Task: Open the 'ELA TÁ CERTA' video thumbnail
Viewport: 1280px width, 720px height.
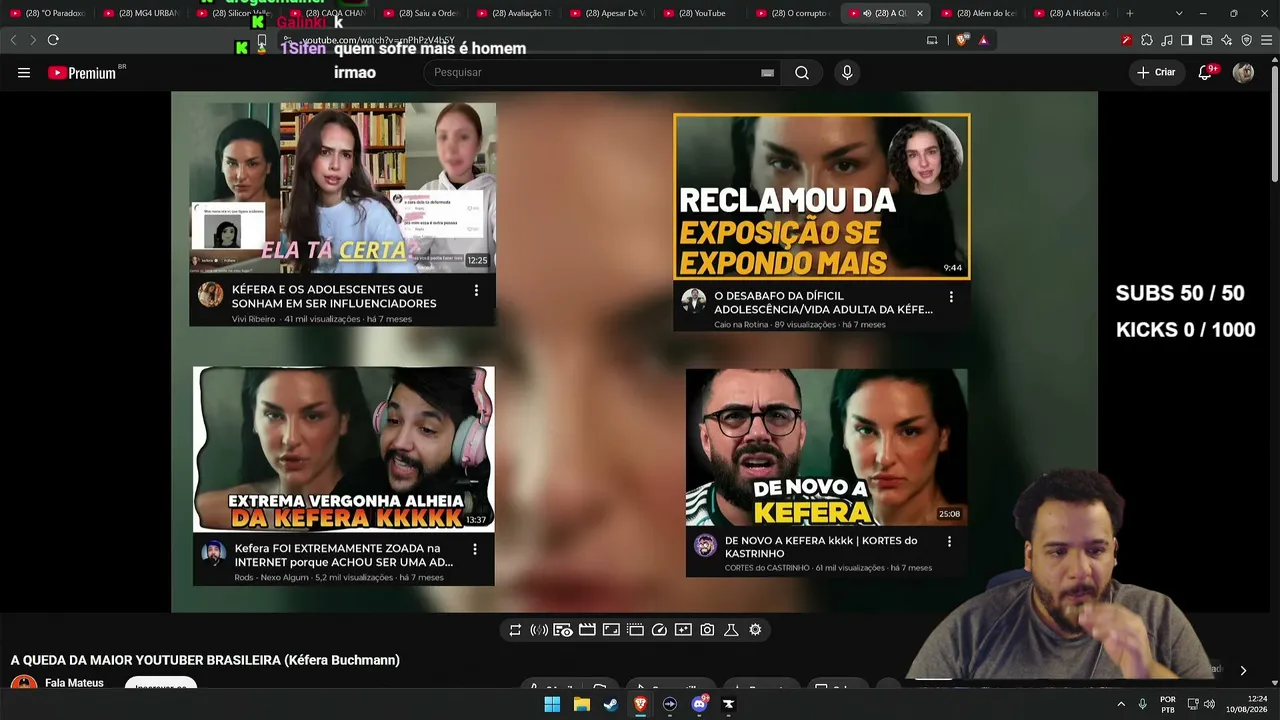Action: (343, 187)
